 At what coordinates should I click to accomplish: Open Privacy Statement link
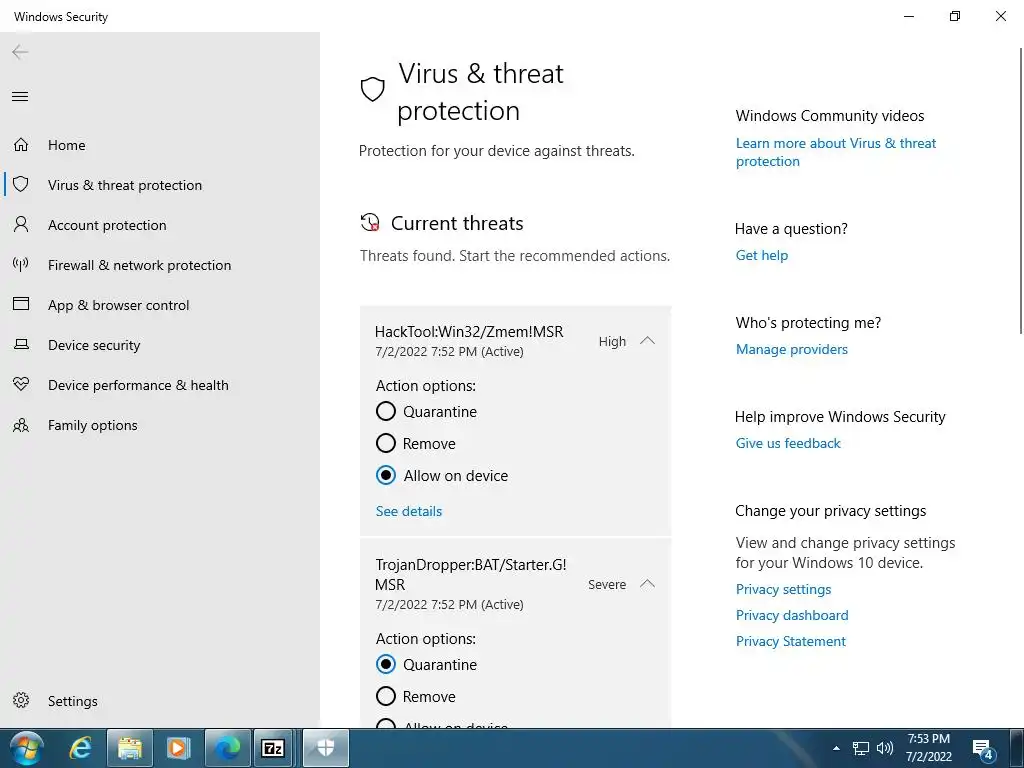click(790, 641)
